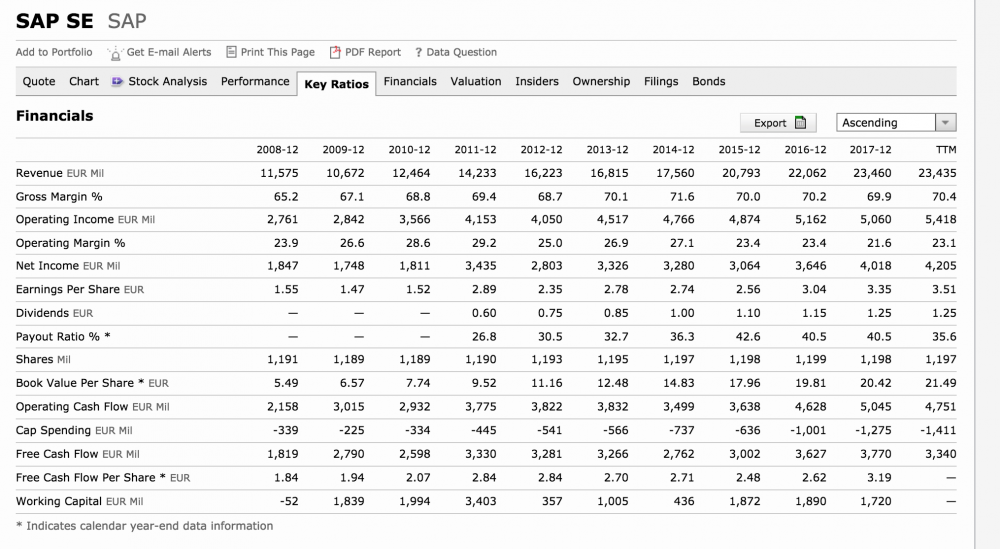
Task: View the Insiders tab
Action: tap(537, 81)
